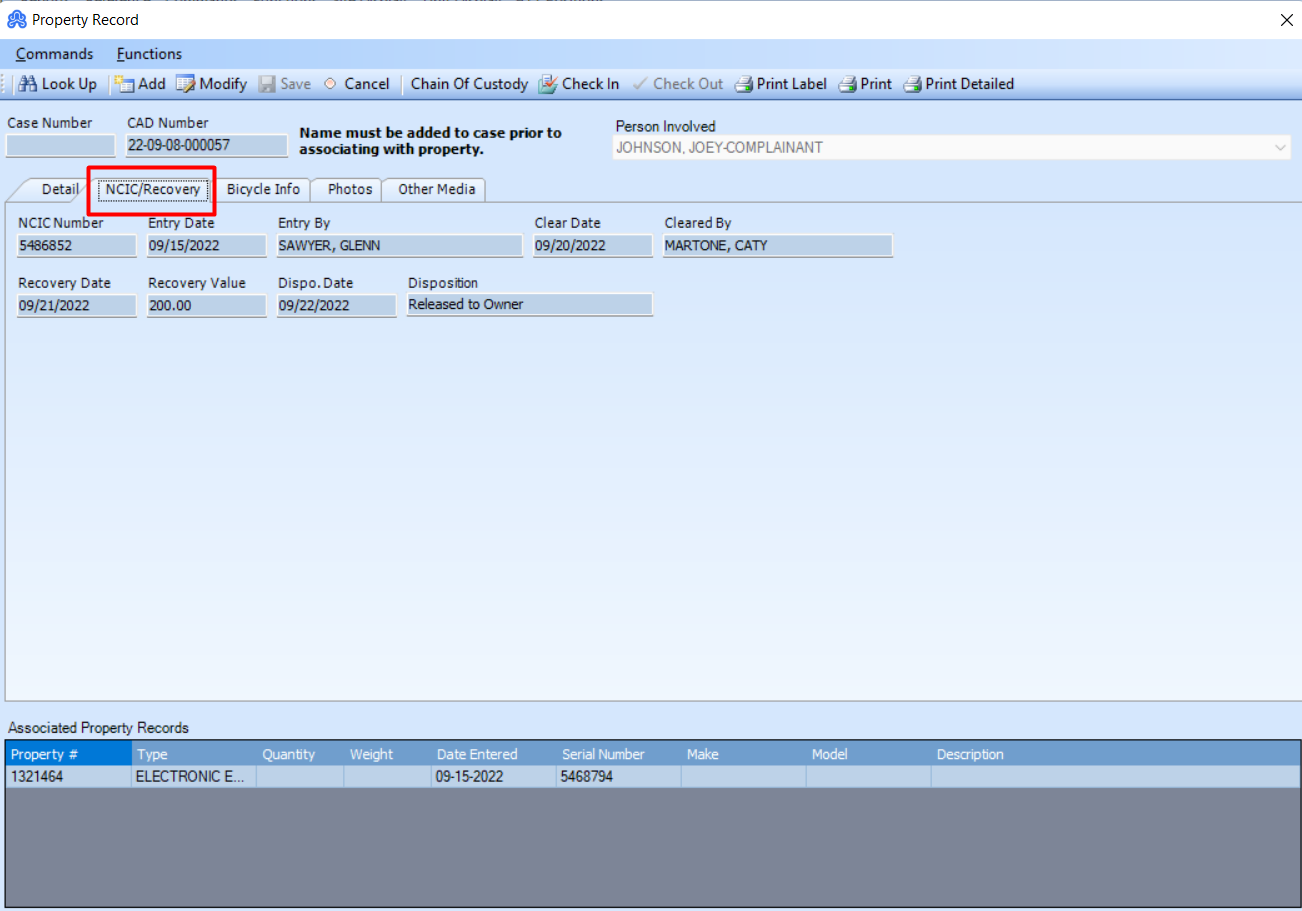Select the Print Label icon
Screen dimensions: 1302x911
point(781,84)
